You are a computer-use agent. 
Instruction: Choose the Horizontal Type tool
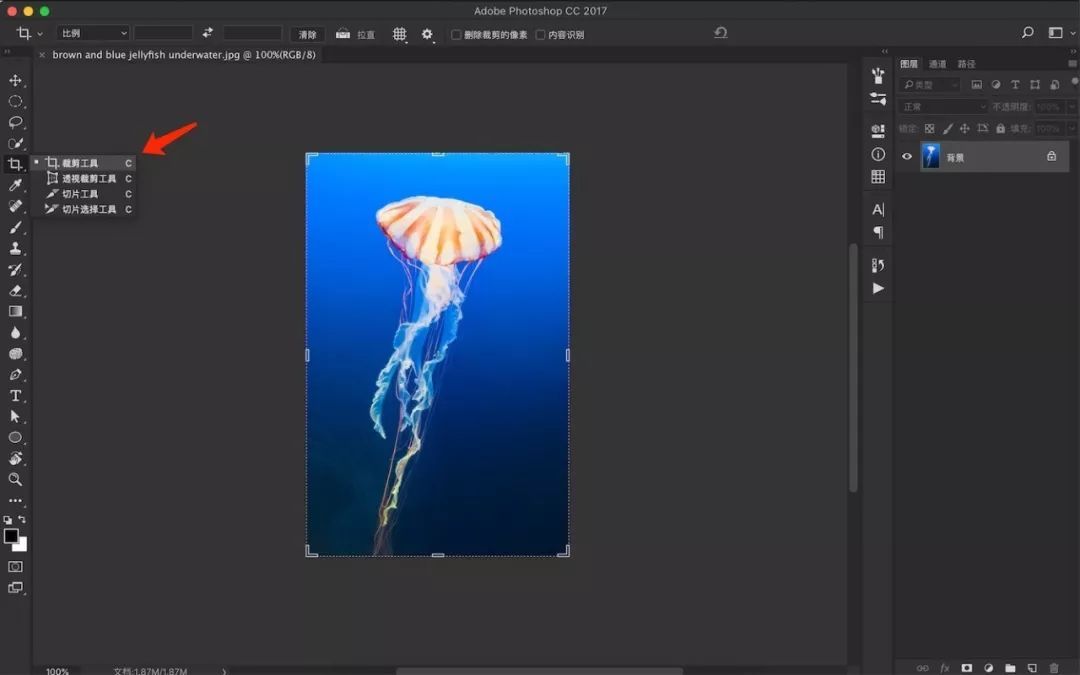pos(15,395)
